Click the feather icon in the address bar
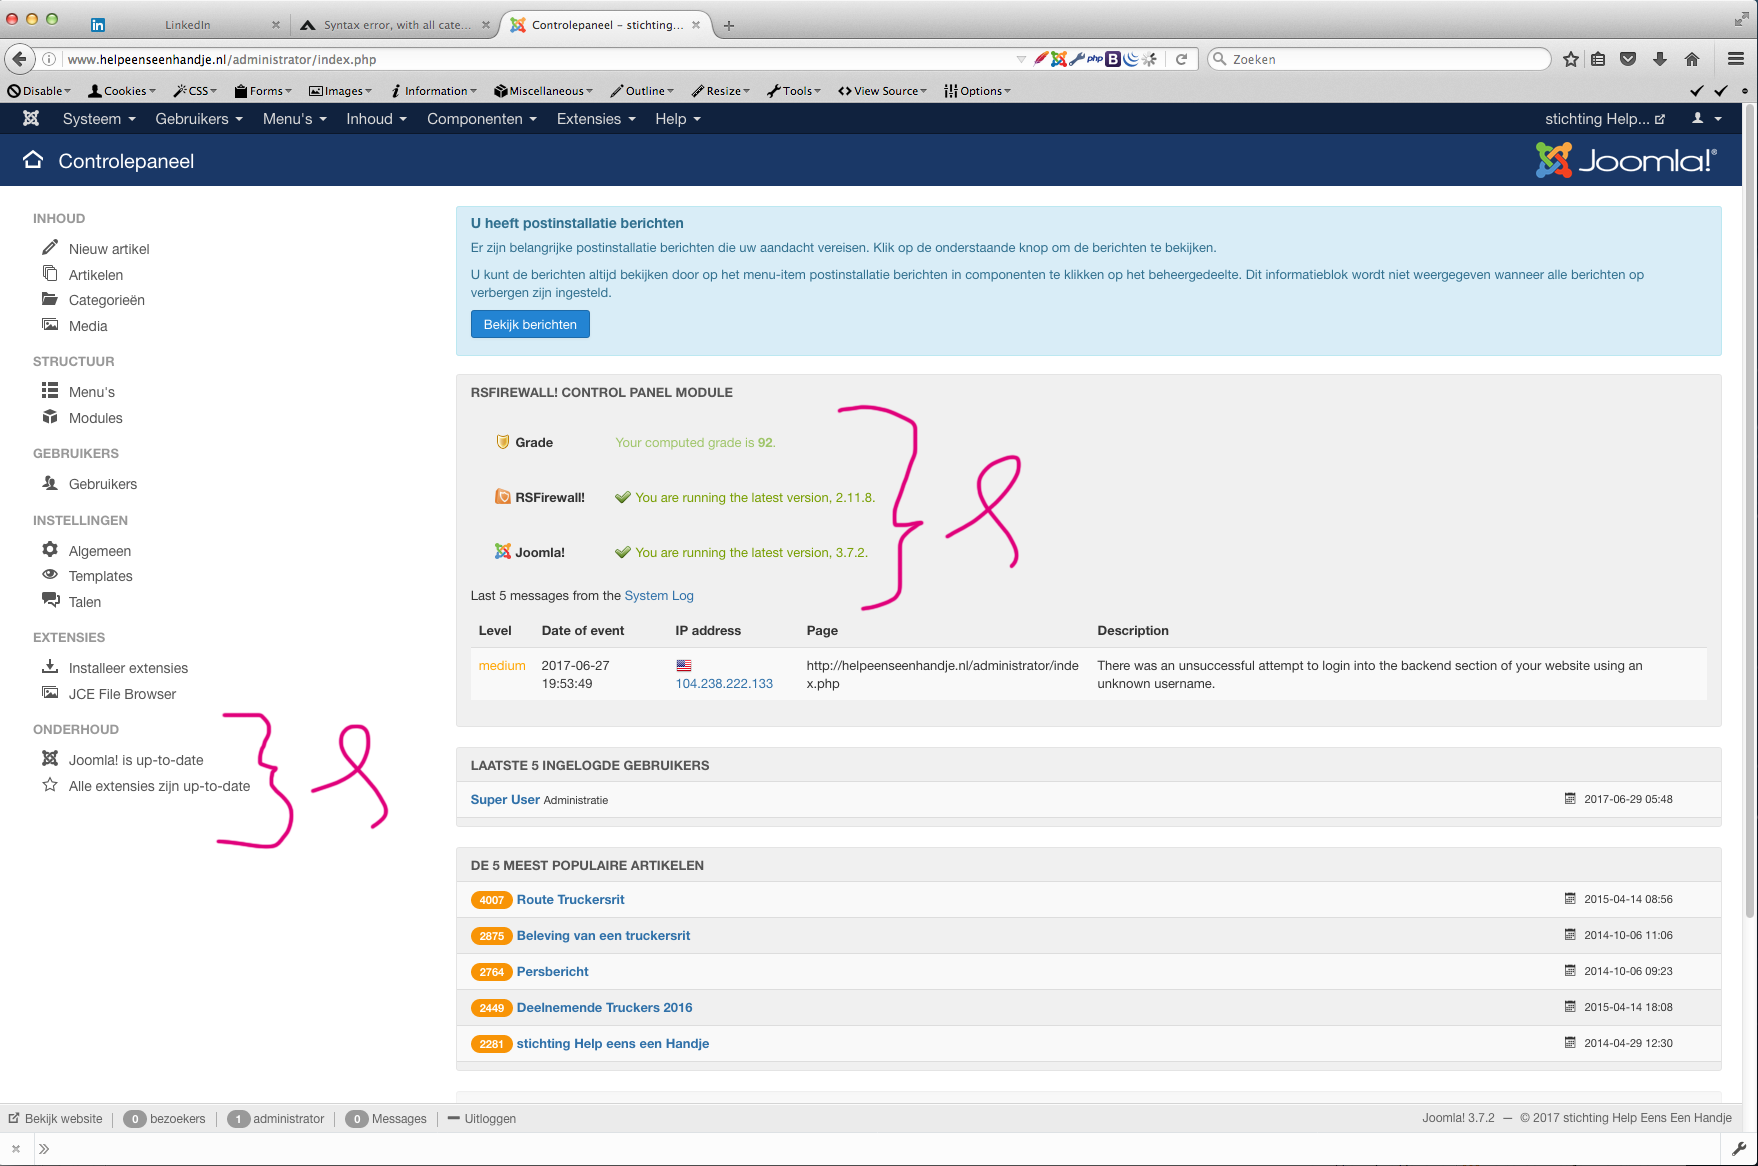This screenshot has height=1166, width=1758. pos(1041,59)
